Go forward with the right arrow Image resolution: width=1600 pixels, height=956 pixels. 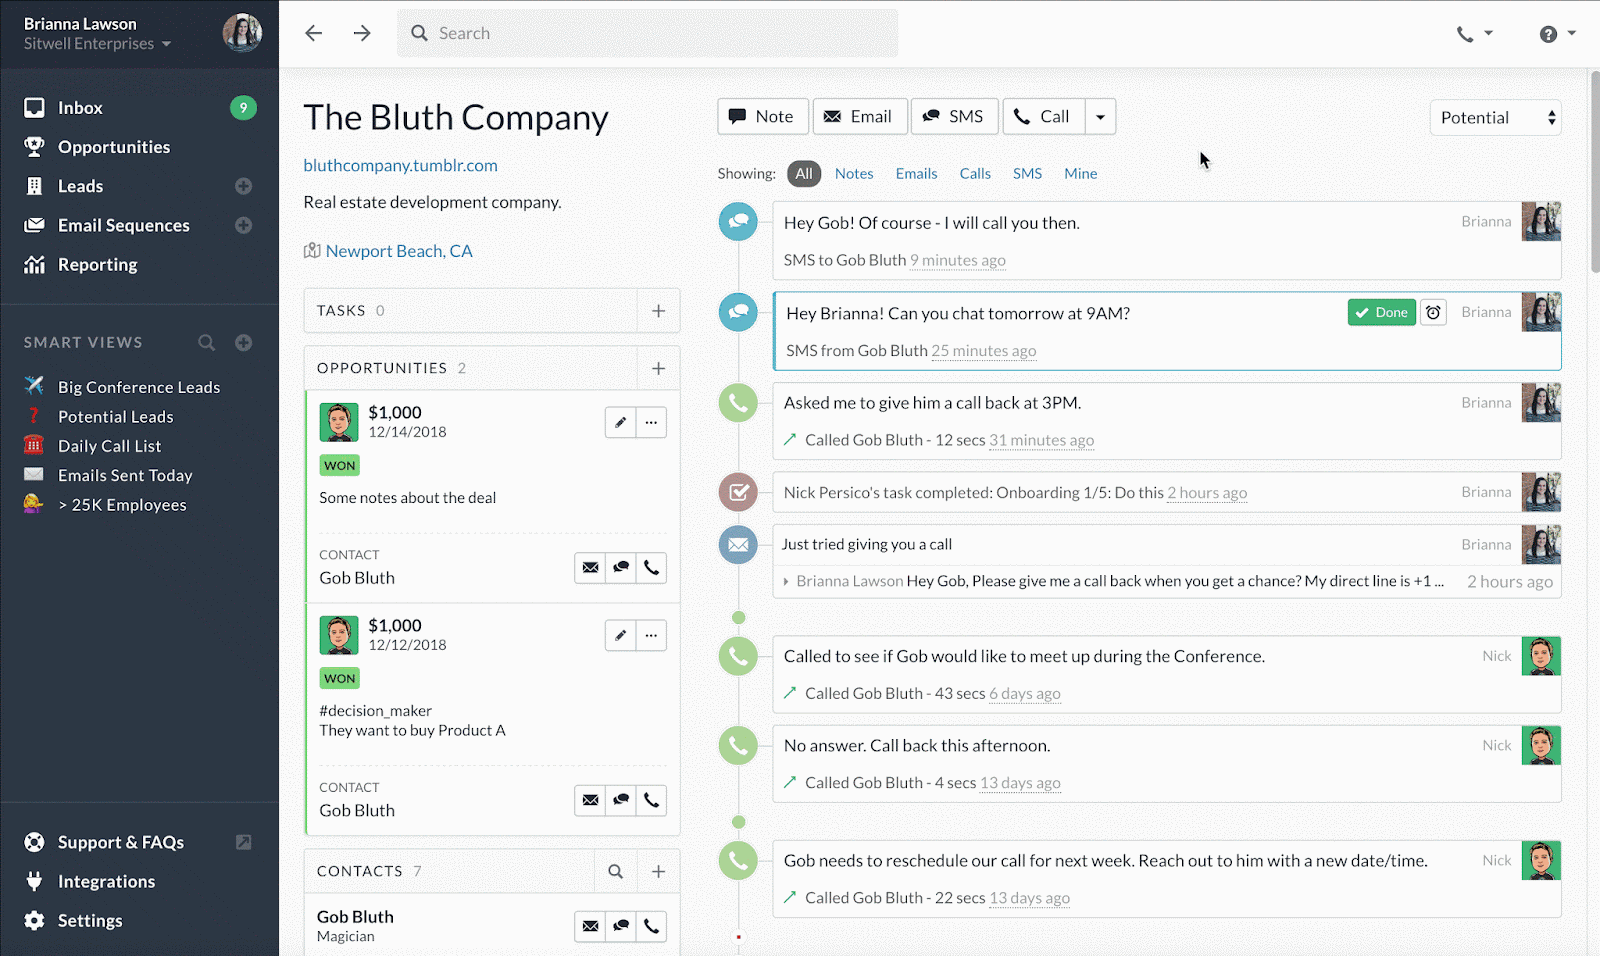pos(362,33)
